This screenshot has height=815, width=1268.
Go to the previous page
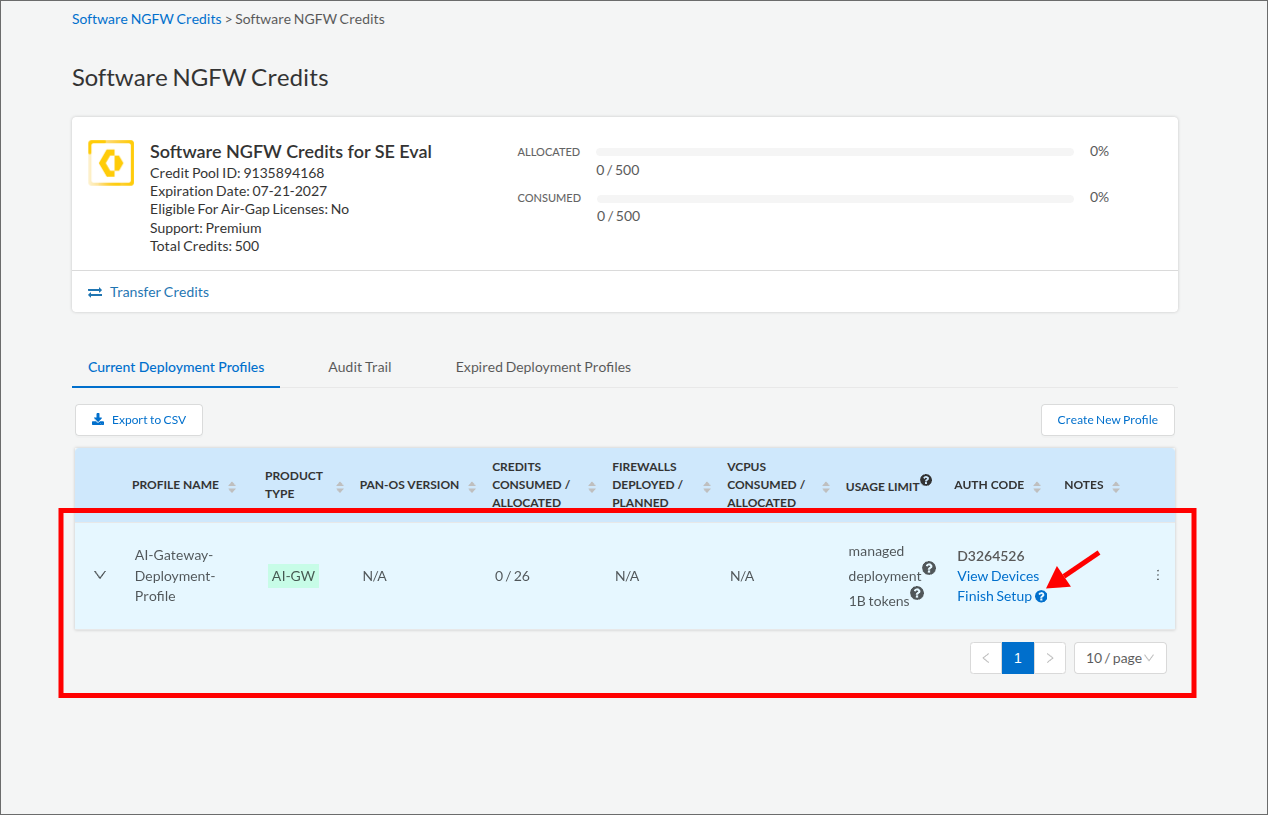coord(986,658)
